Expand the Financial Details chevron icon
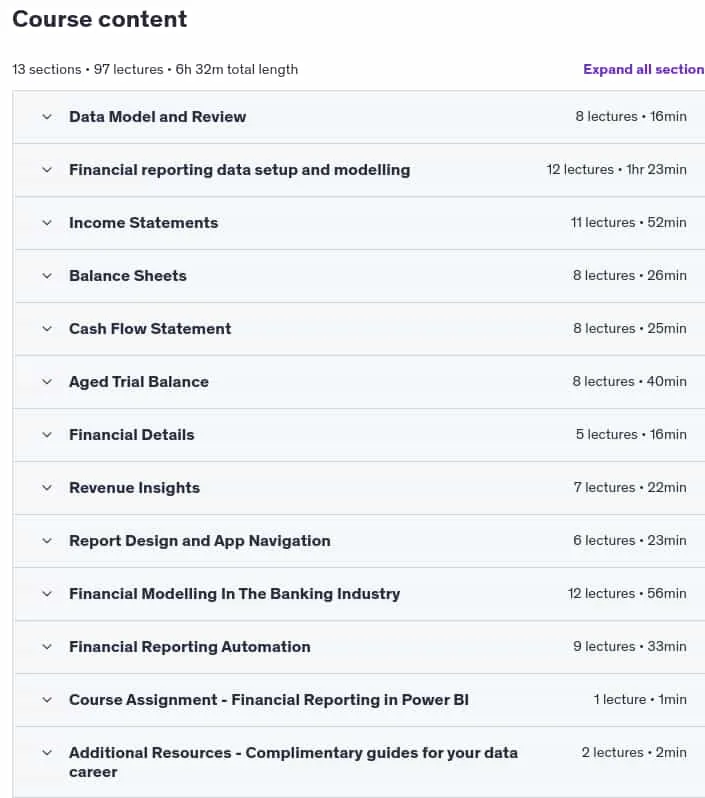The width and height of the screenshot is (705, 798). coord(47,435)
